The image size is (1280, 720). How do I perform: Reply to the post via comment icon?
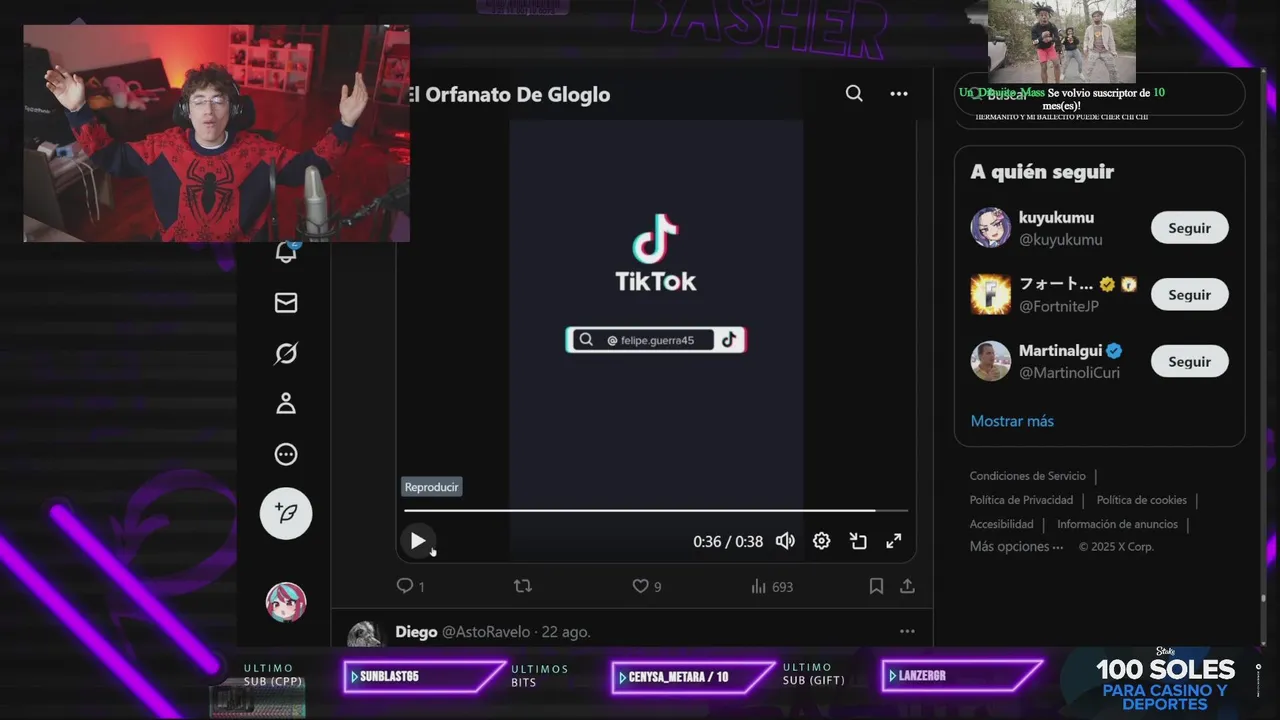pyautogui.click(x=405, y=586)
